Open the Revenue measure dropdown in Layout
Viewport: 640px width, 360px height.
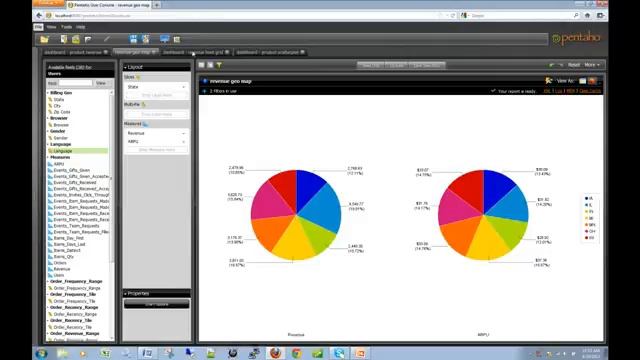183,133
